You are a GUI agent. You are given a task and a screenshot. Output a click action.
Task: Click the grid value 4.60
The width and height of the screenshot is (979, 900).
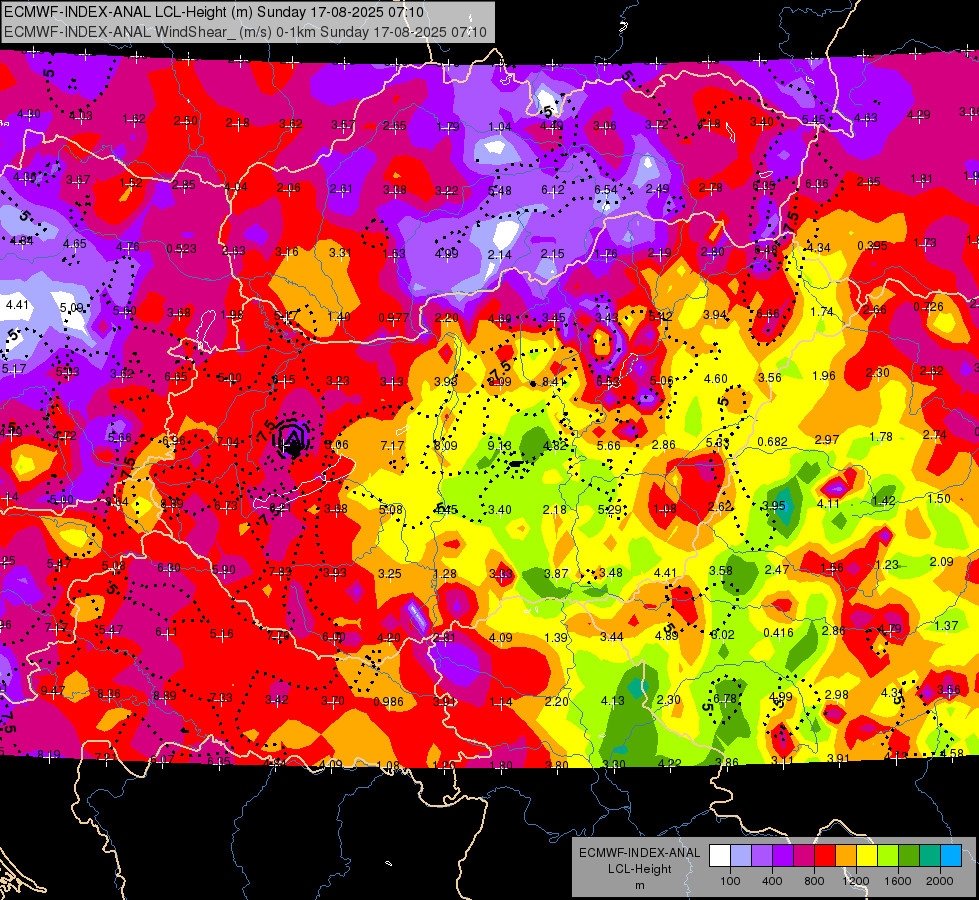click(716, 379)
